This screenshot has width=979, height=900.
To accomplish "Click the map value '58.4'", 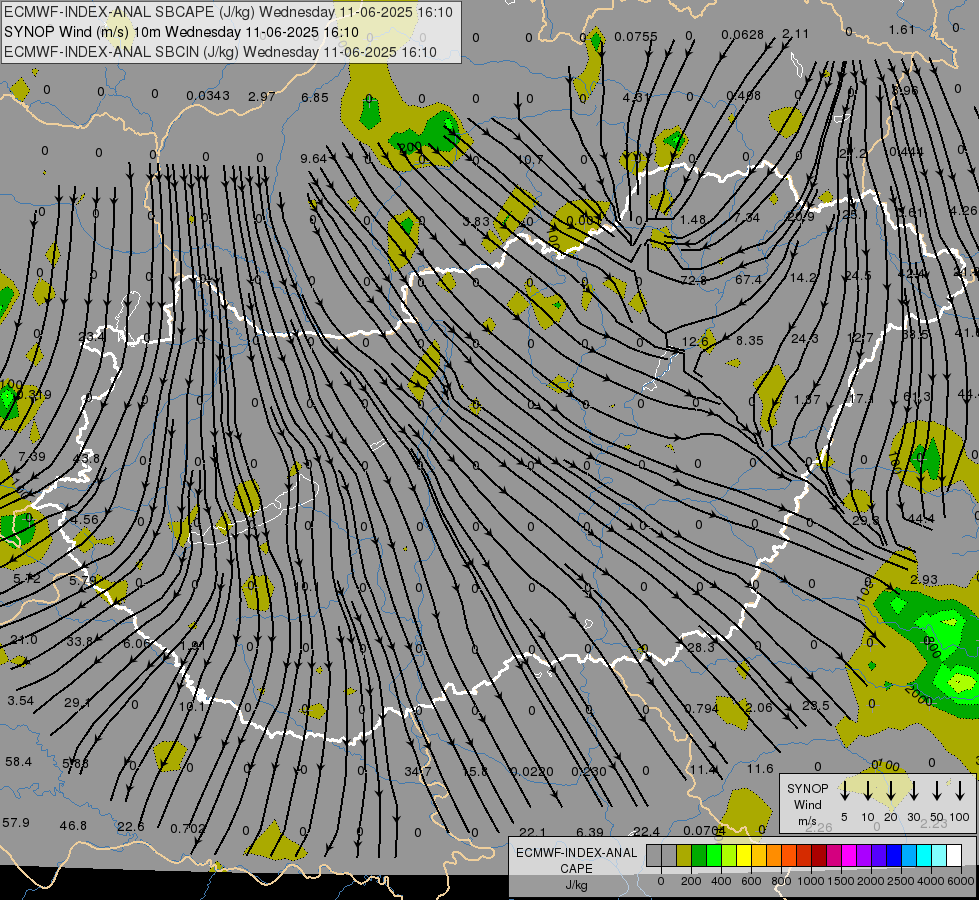I will pos(18,762).
